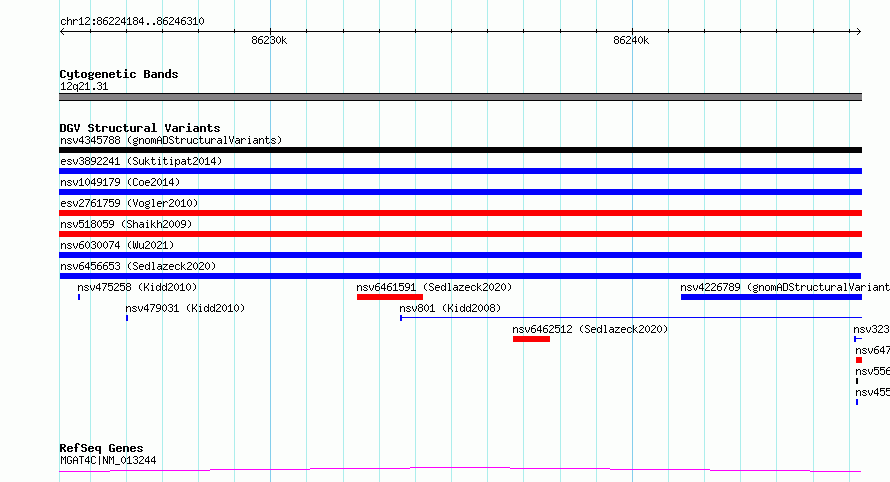Click the 86230k ruler tick label
This screenshot has width=890, height=482.
[x=269, y=40]
